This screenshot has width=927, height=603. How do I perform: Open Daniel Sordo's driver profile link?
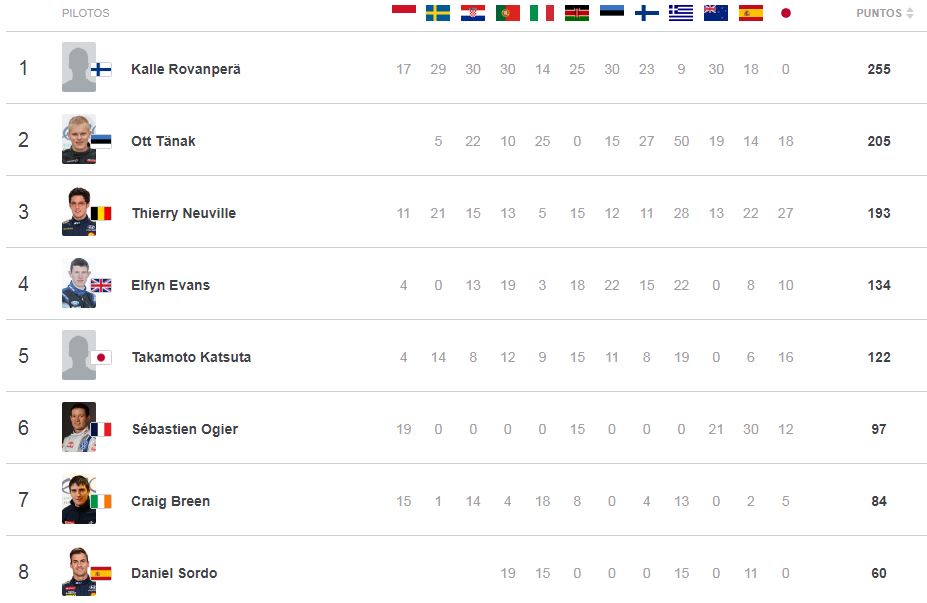pos(174,573)
